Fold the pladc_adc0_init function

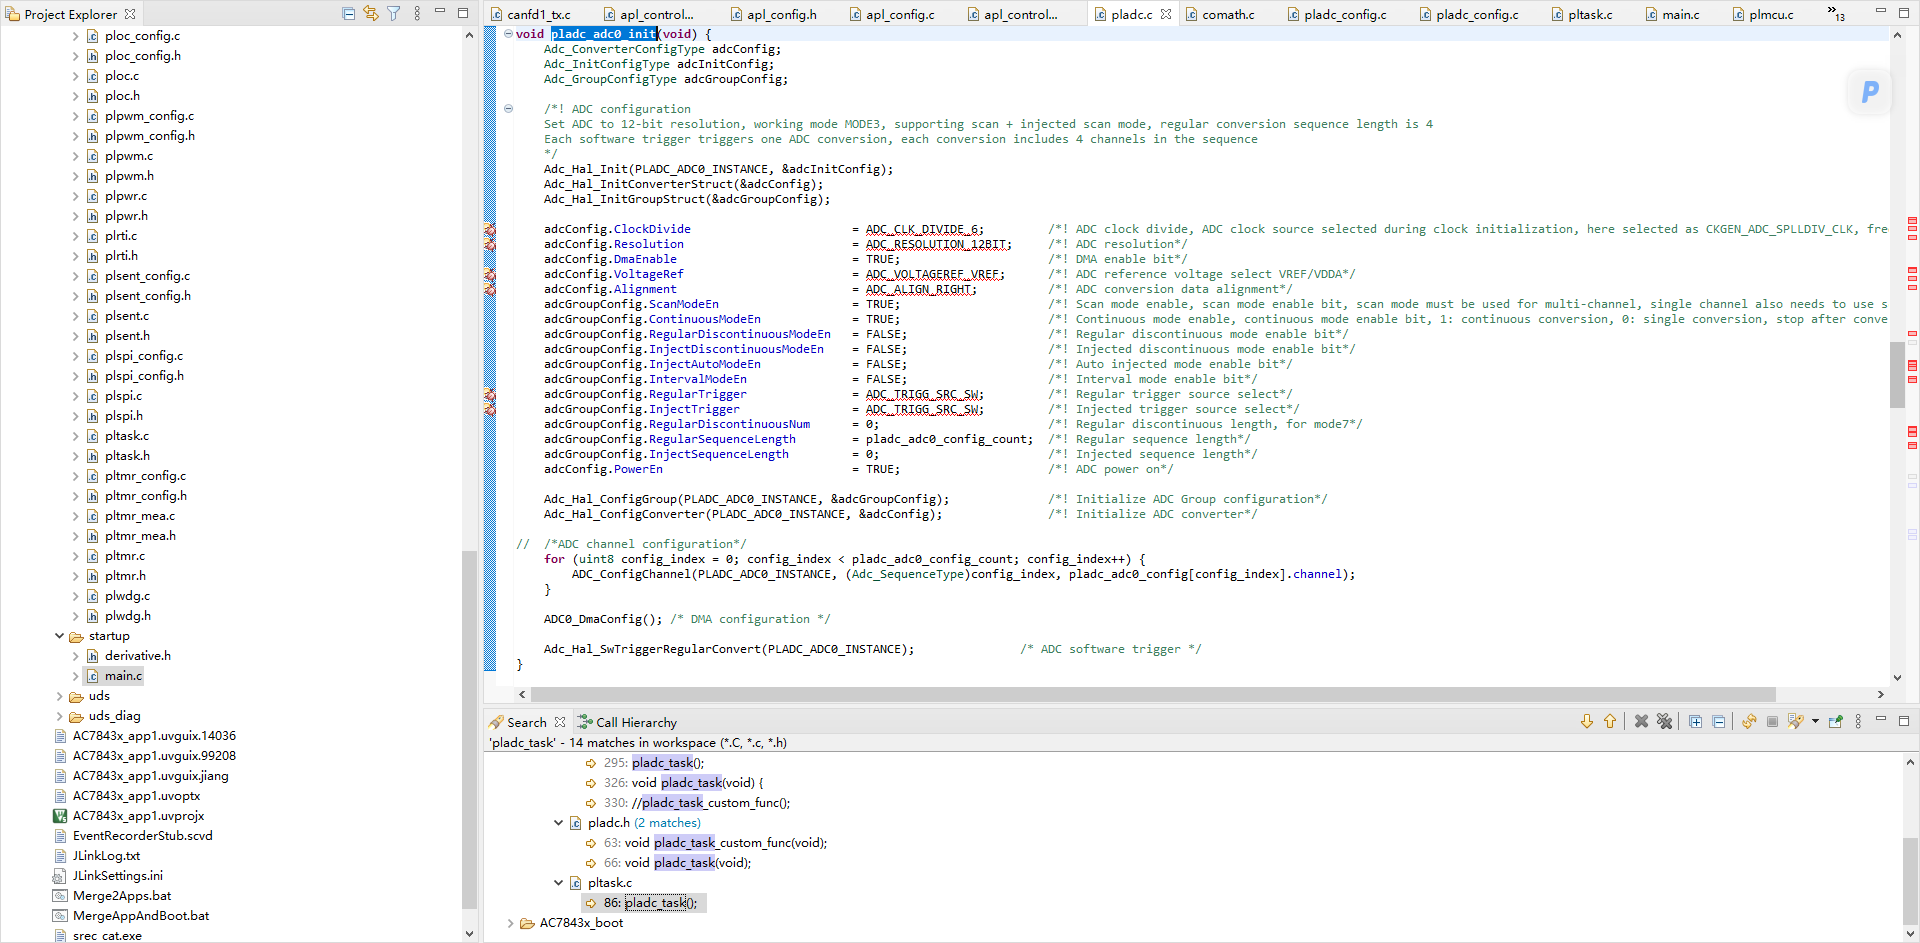pyautogui.click(x=508, y=34)
